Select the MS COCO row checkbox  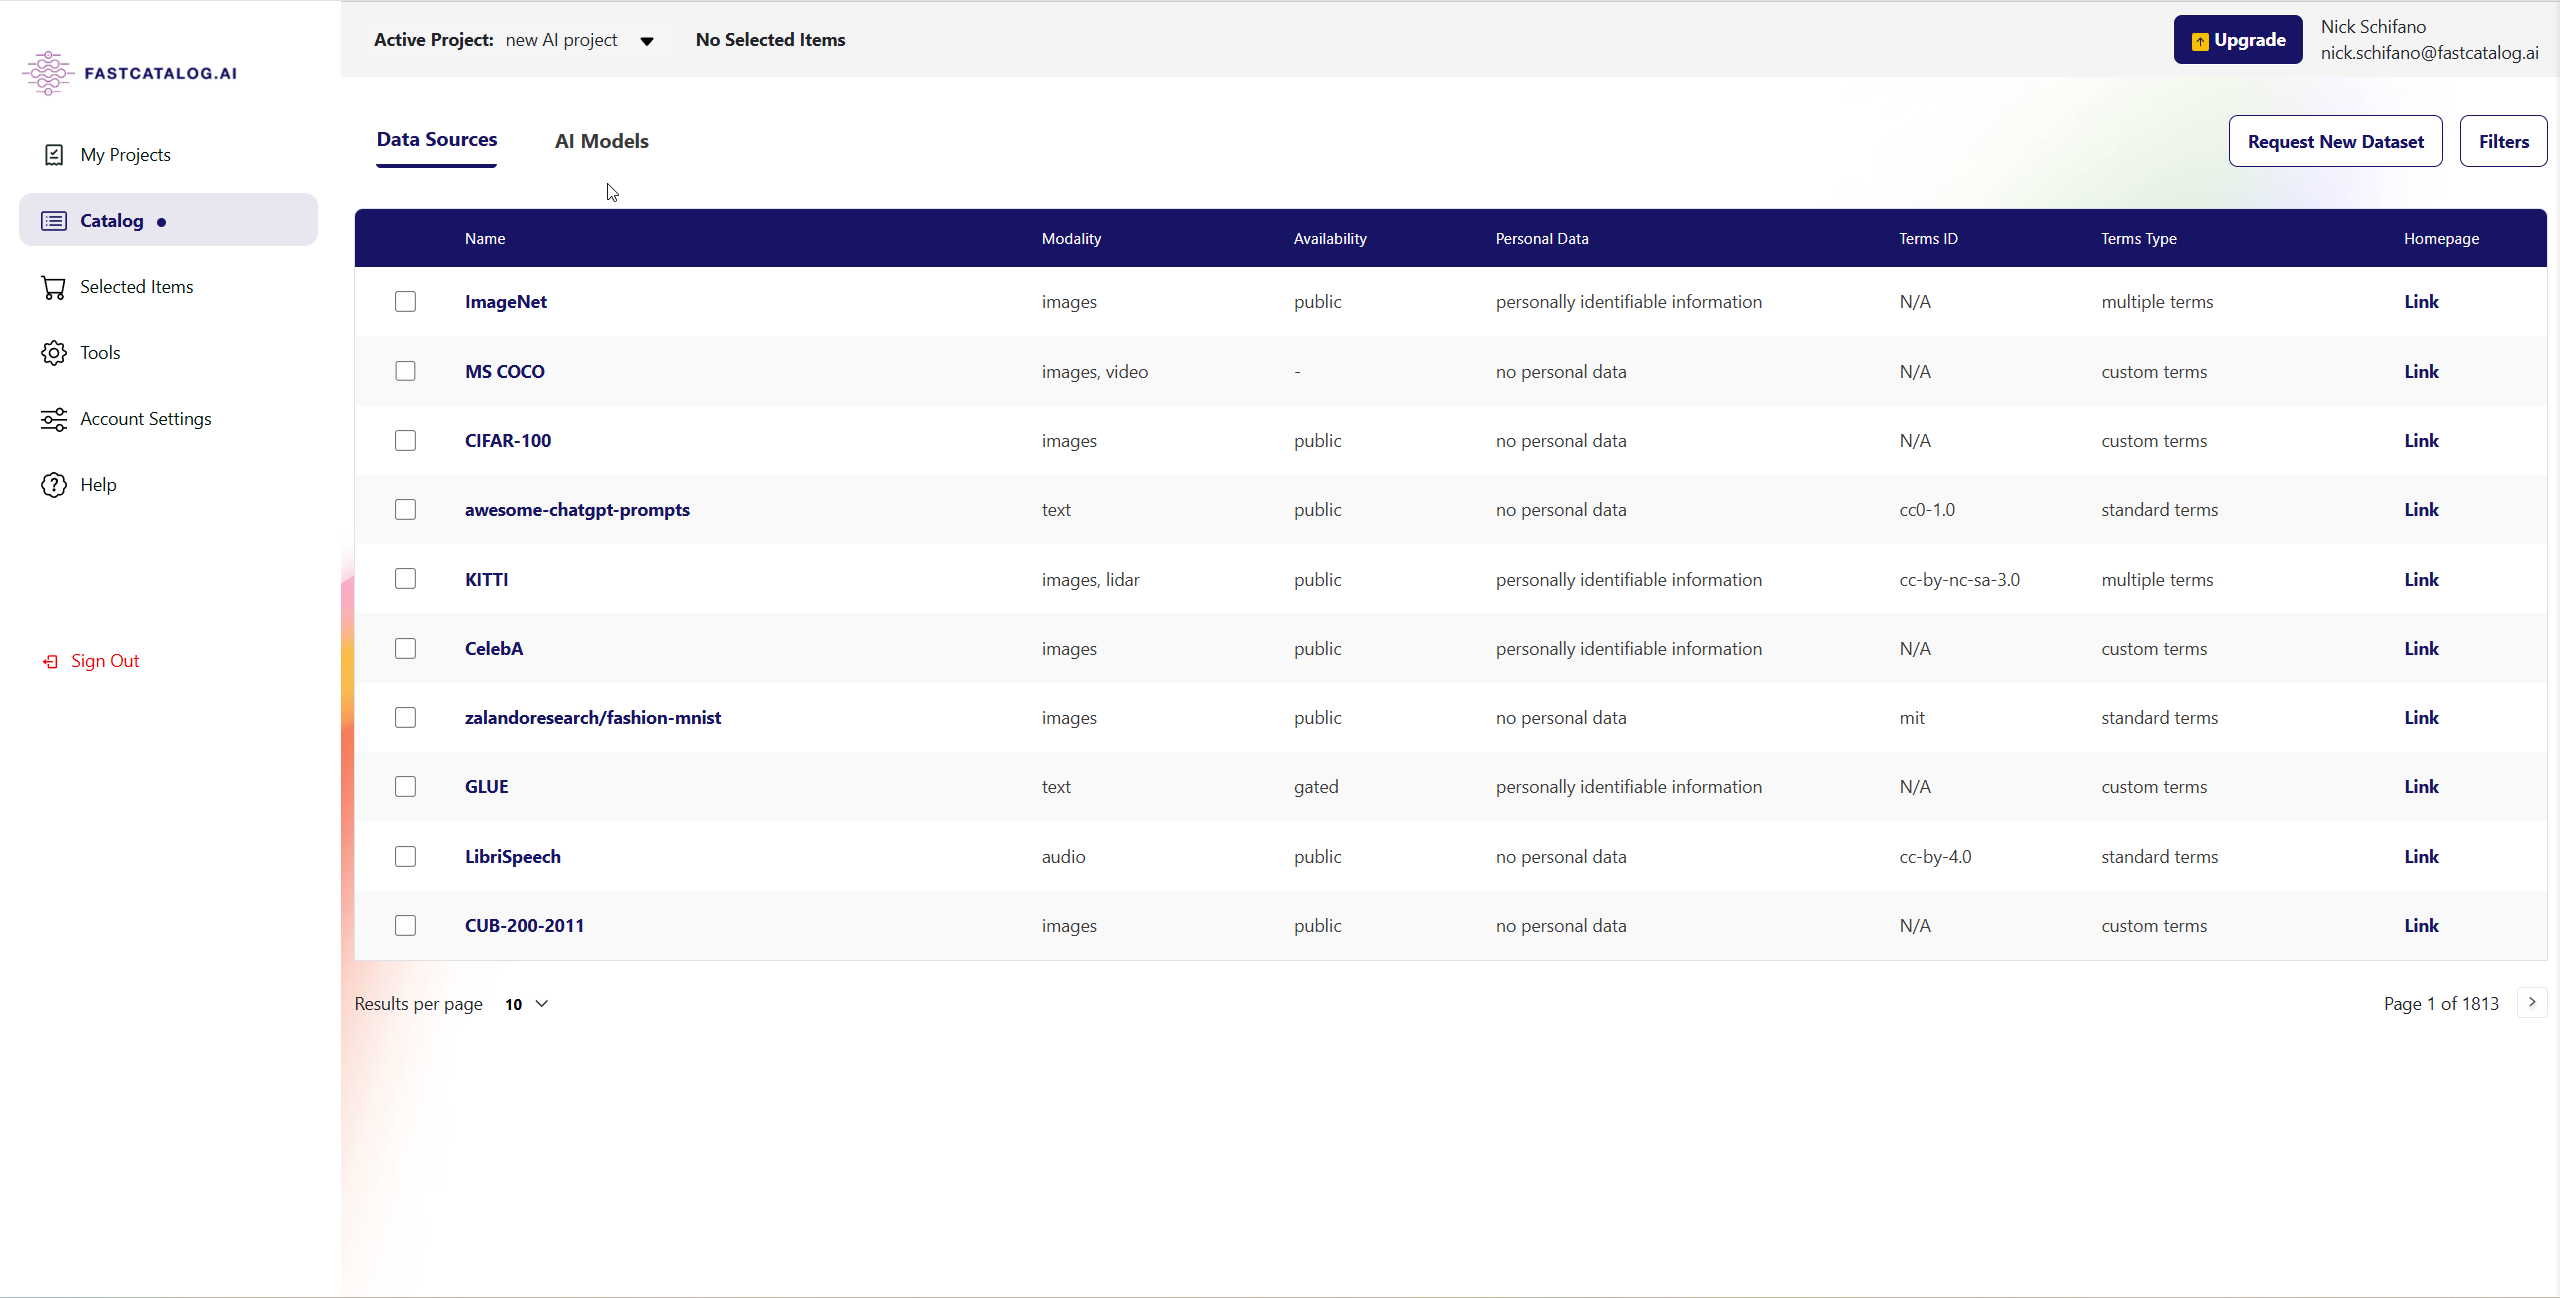(405, 371)
